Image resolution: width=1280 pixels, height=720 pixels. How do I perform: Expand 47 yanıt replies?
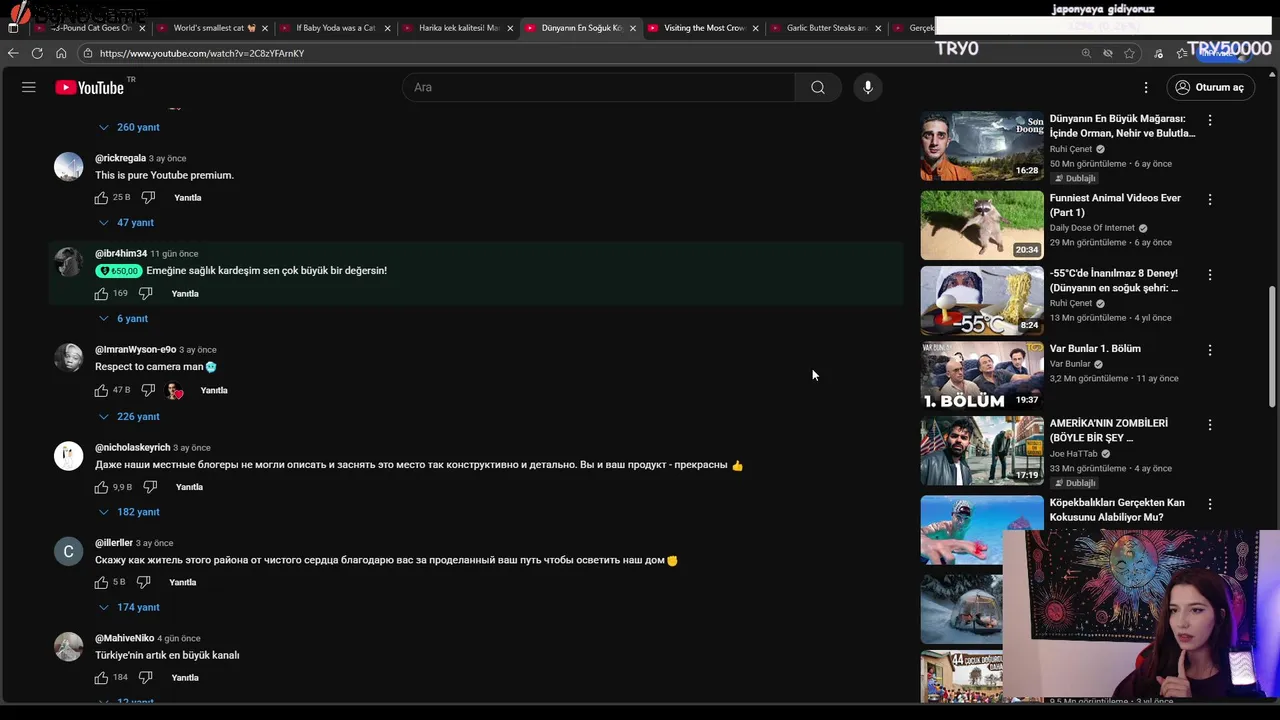tap(126, 222)
